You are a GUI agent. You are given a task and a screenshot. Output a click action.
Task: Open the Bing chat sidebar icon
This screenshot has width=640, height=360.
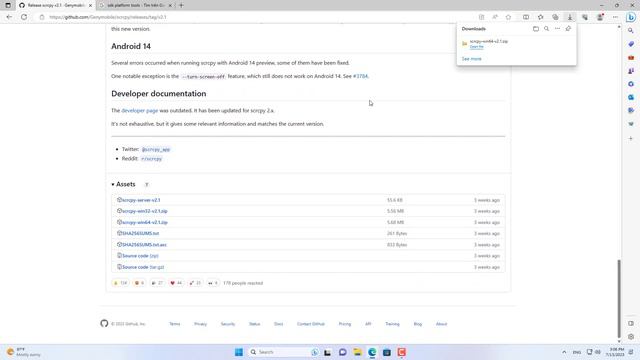tap(631, 17)
